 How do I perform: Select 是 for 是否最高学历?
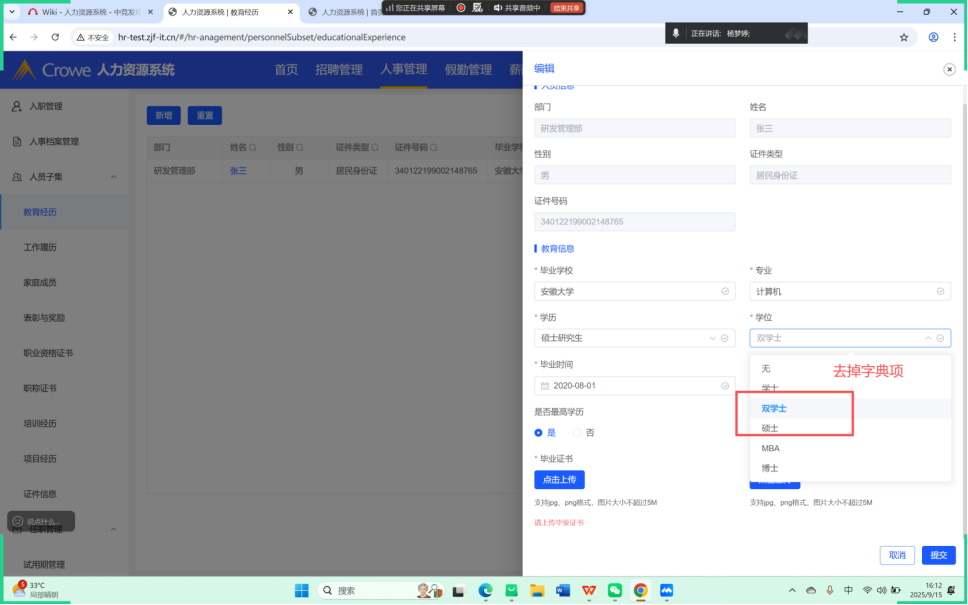[538, 433]
